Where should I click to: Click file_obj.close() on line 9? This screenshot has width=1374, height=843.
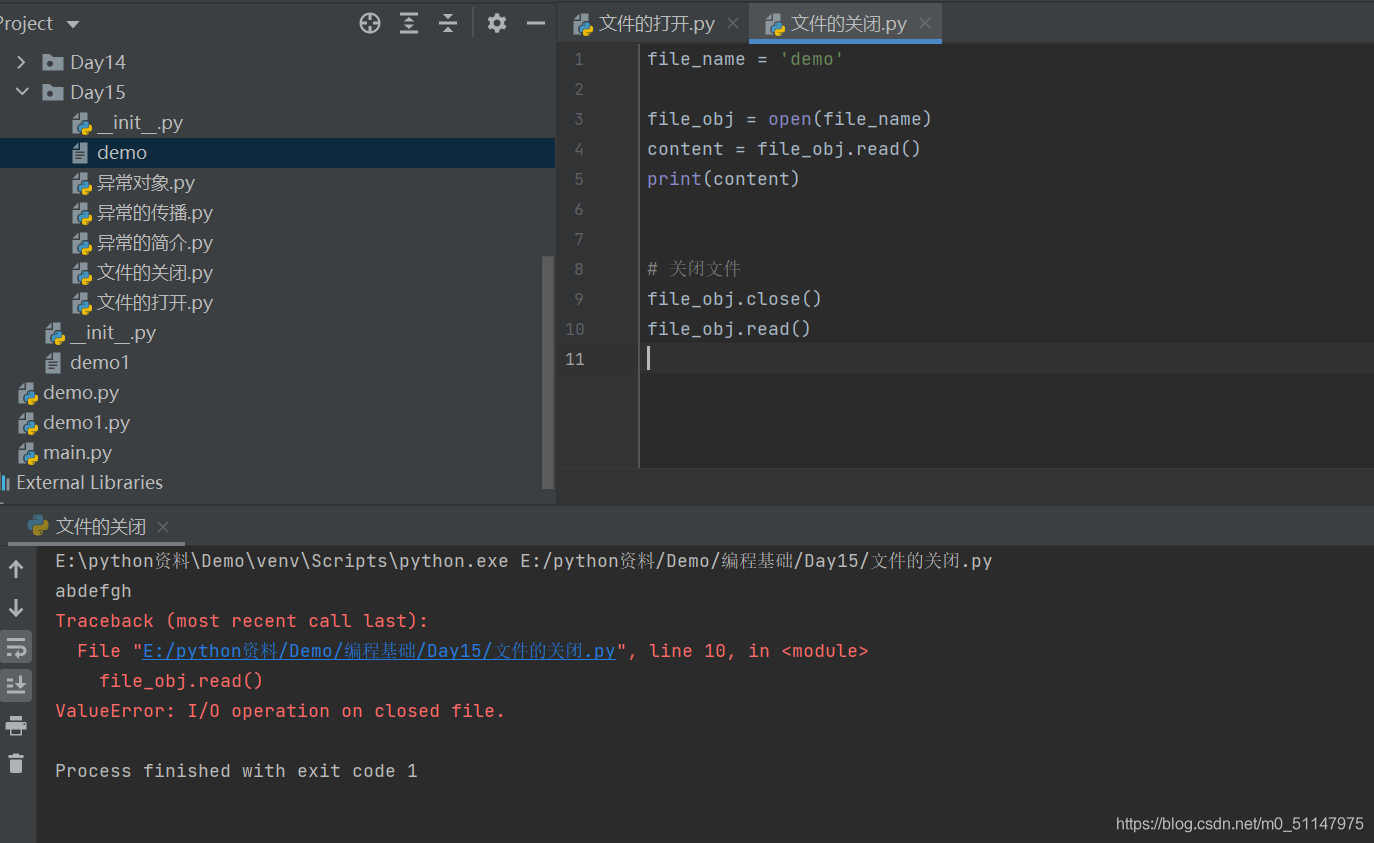(734, 299)
